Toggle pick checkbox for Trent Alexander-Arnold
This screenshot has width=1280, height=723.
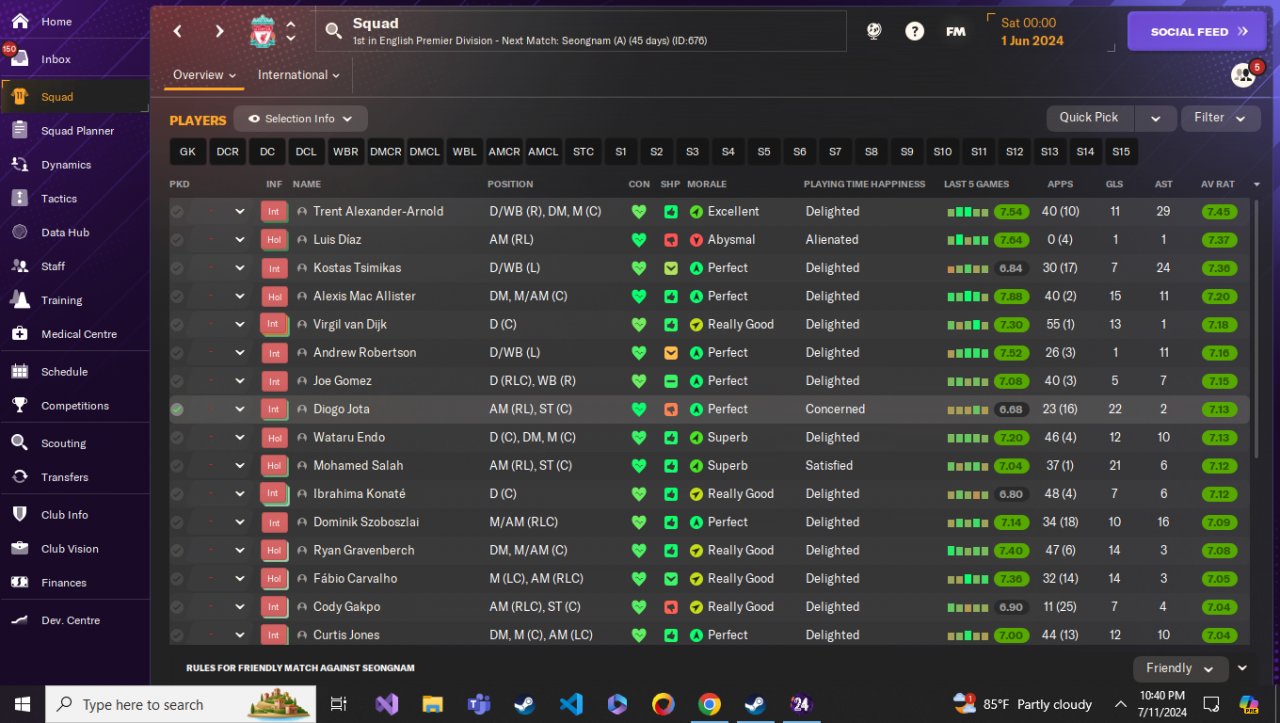pos(177,212)
